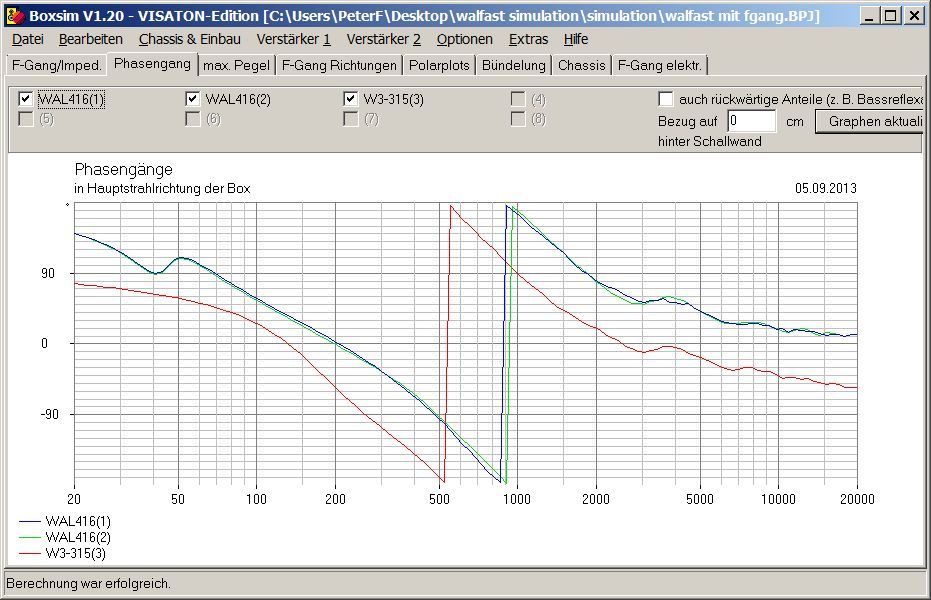Open the Verstärker 1 menu
This screenshot has width=931, height=600.
pos(293,39)
